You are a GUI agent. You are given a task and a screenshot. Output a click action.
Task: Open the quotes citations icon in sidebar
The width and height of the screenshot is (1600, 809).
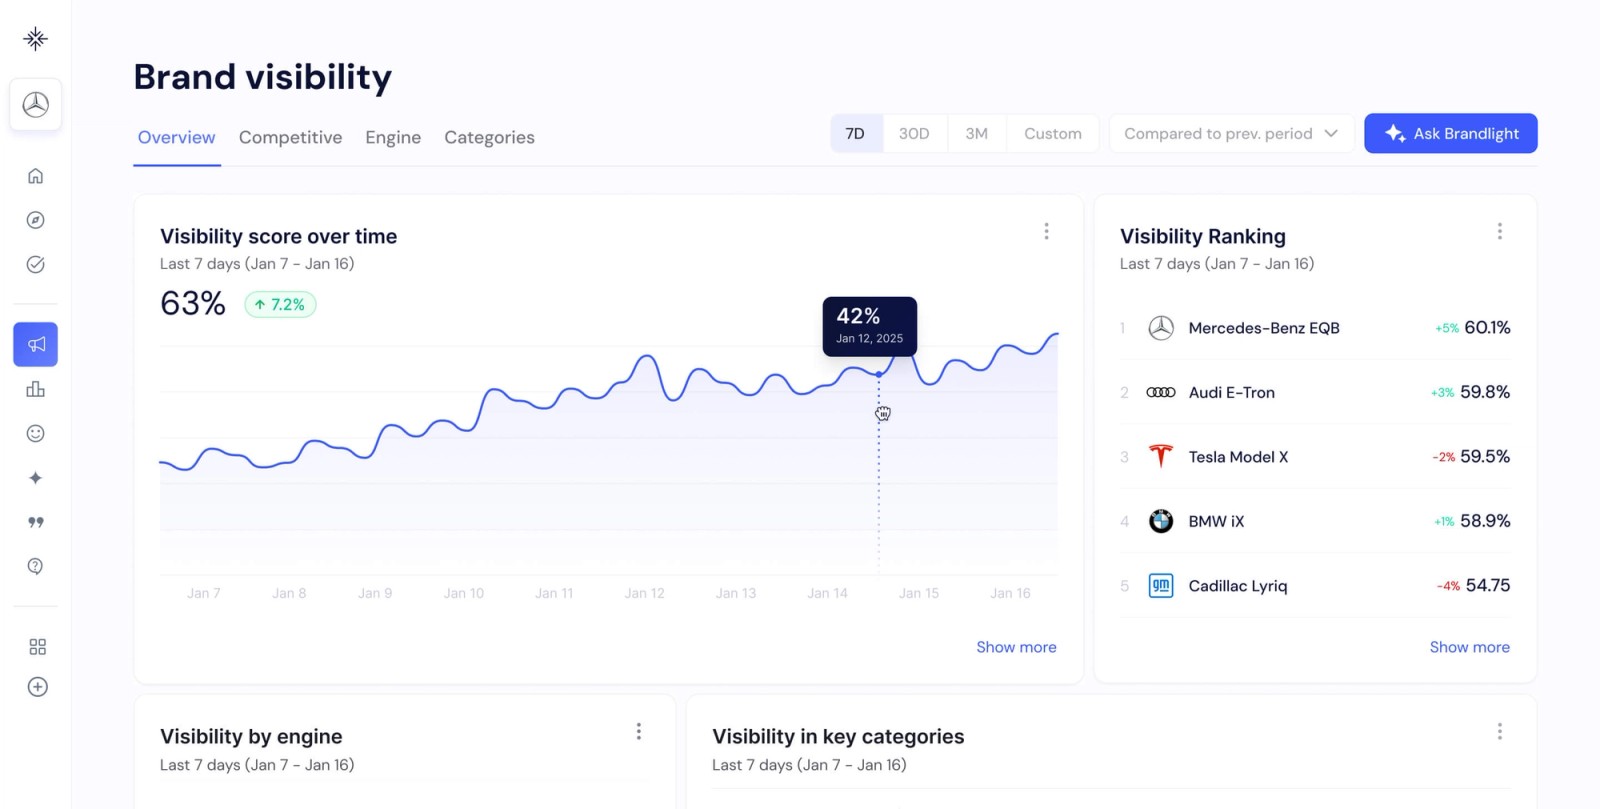click(x=36, y=522)
